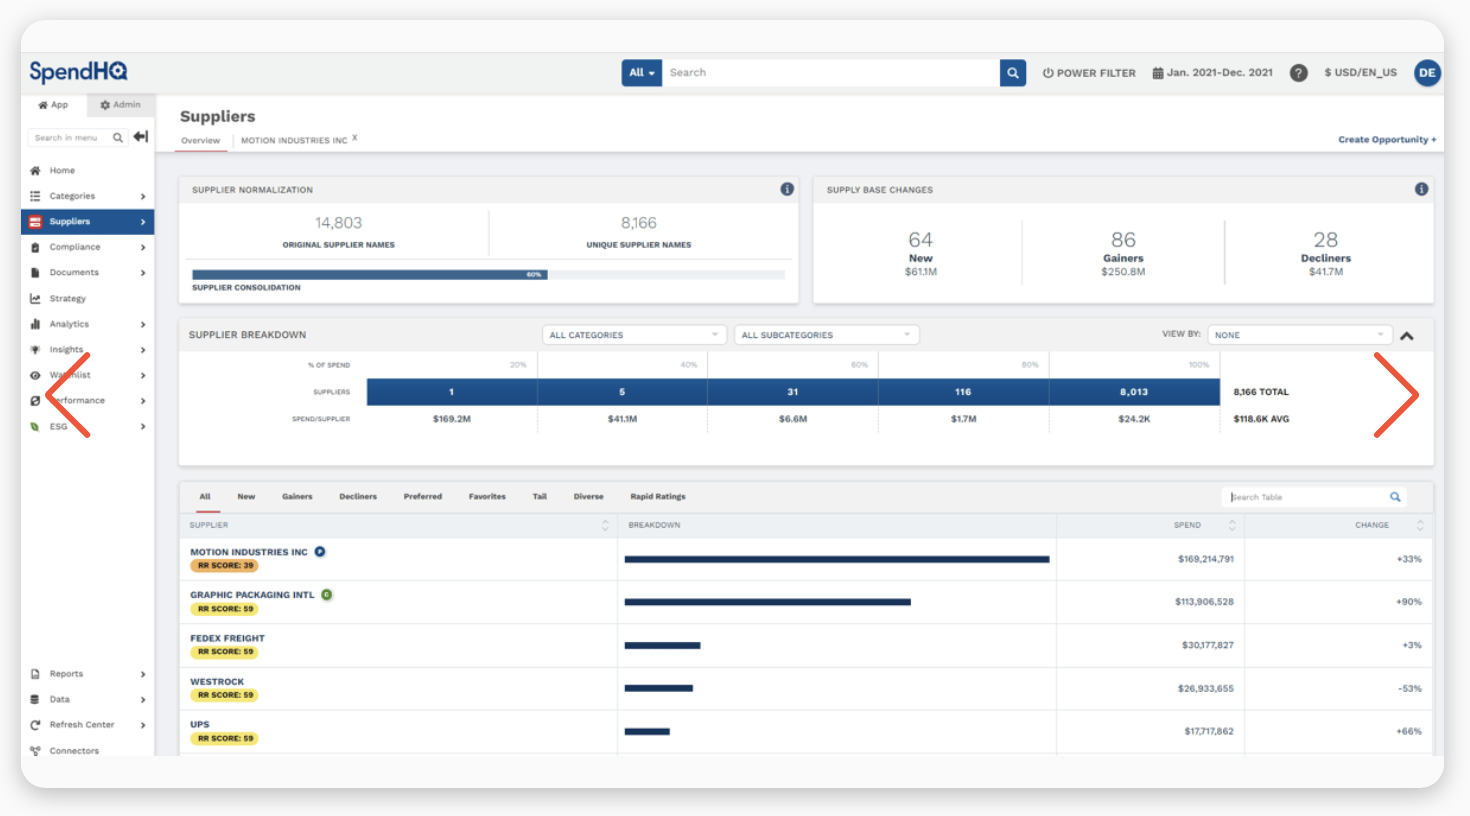Click the Search Table magnifier icon
Viewport: 1470px width, 816px height.
coord(1395,497)
